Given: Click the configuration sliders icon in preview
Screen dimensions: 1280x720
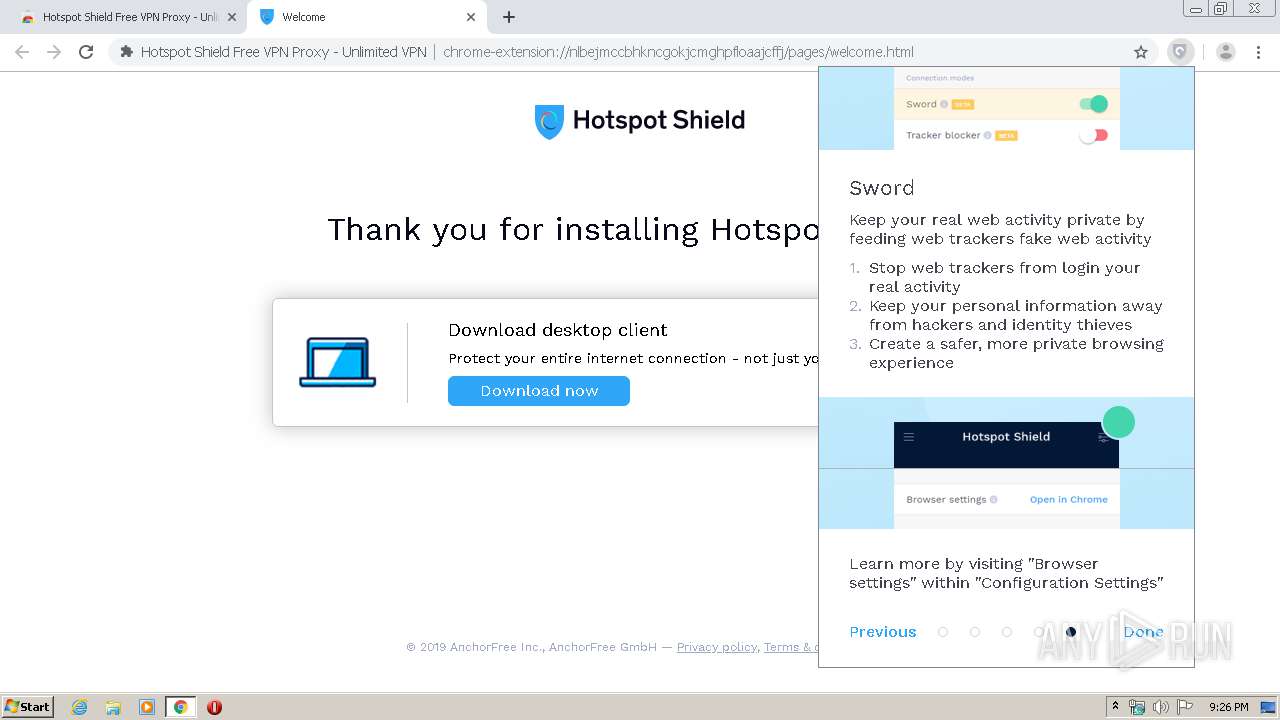Looking at the screenshot, I should [x=1103, y=438].
